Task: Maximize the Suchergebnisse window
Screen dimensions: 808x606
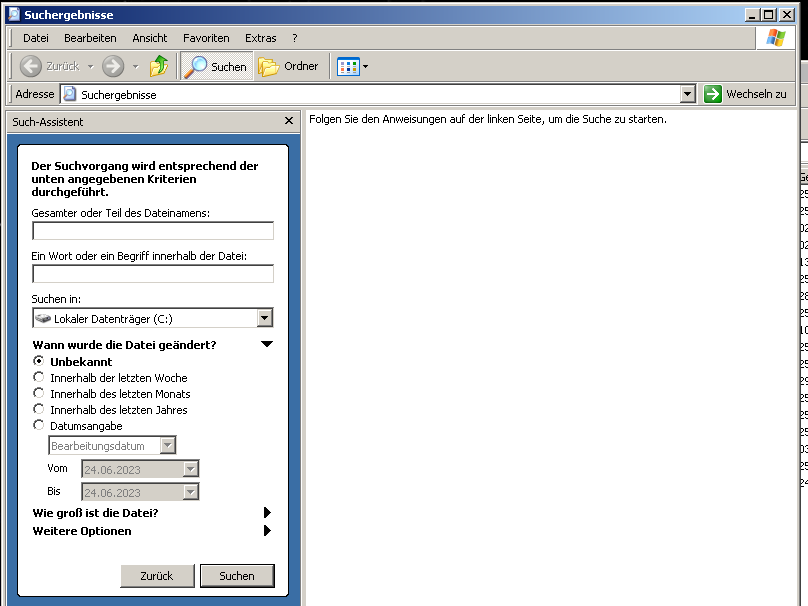Action: [769, 14]
